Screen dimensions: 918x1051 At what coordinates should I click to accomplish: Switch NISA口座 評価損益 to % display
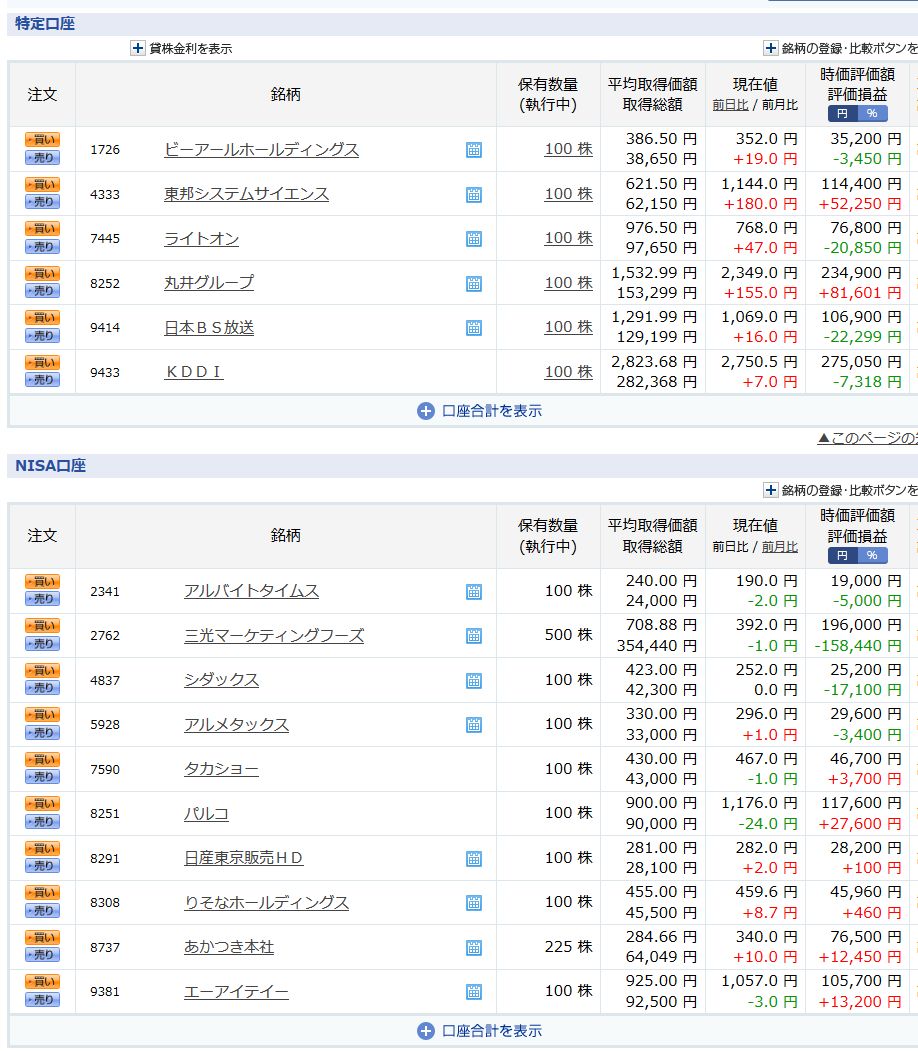(872, 555)
